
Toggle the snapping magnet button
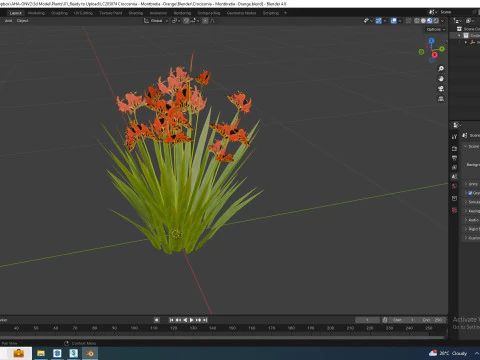coord(186,21)
